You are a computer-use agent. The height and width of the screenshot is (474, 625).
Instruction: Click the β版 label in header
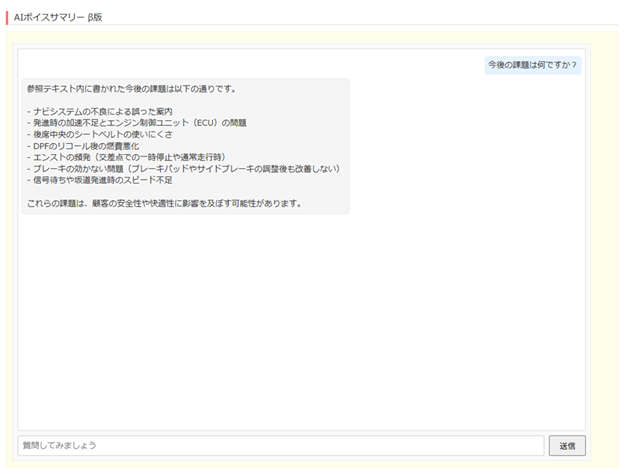pyautogui.click(x=95, y=17)
